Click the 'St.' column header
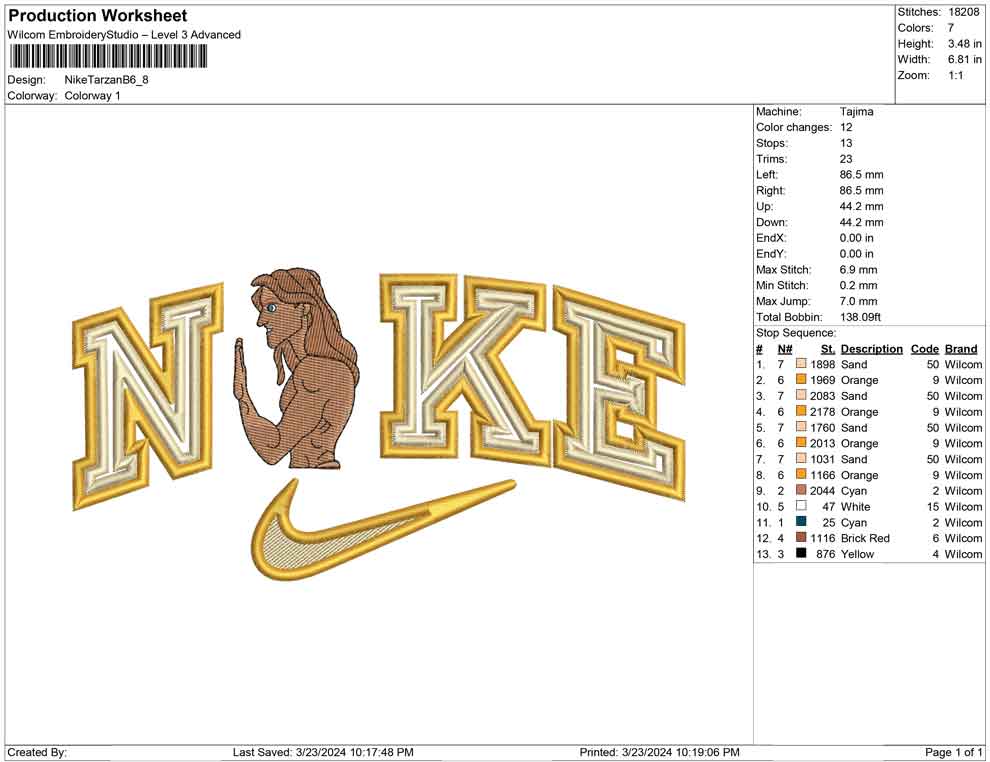990x762 pixels. [828, 349]
